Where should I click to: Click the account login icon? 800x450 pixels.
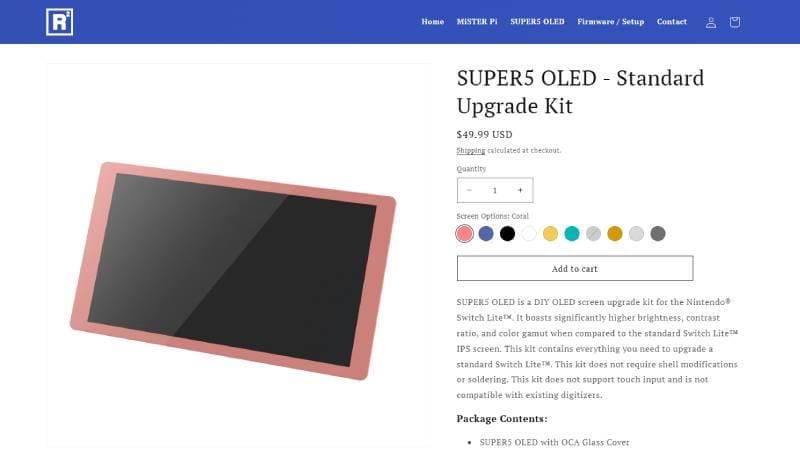click(x=711, y=22)
